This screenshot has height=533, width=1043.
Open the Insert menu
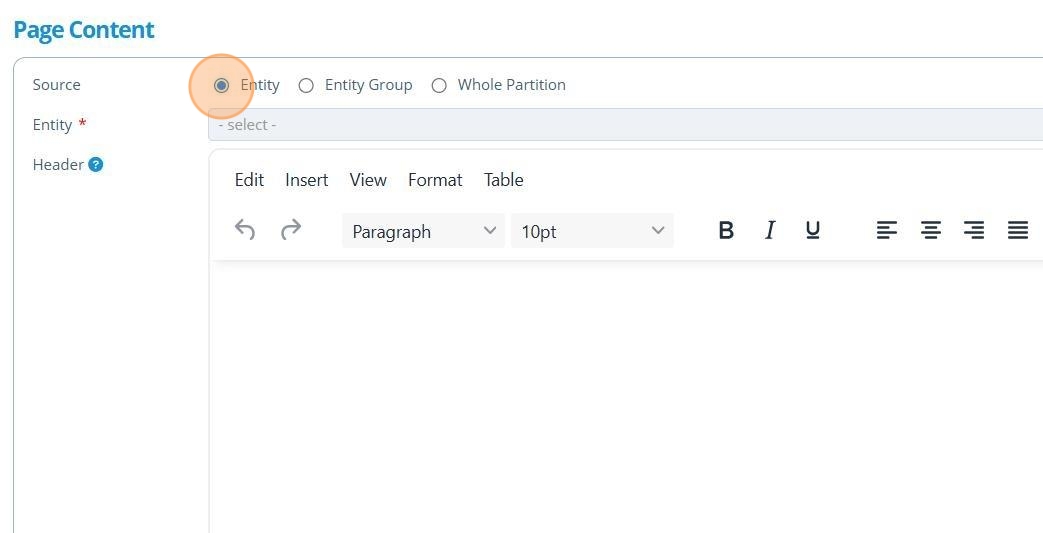[306, 180]
